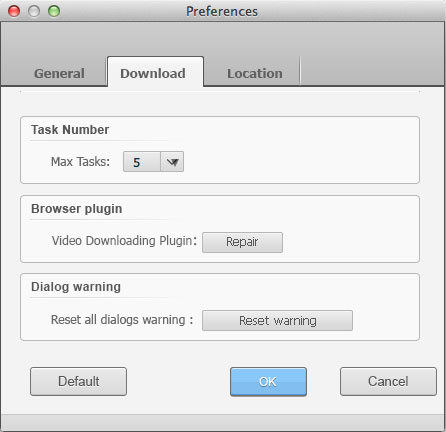This screenshot has height=432, width=446.
Task: Switch to the General tab
Action: [x=59, y=73]
